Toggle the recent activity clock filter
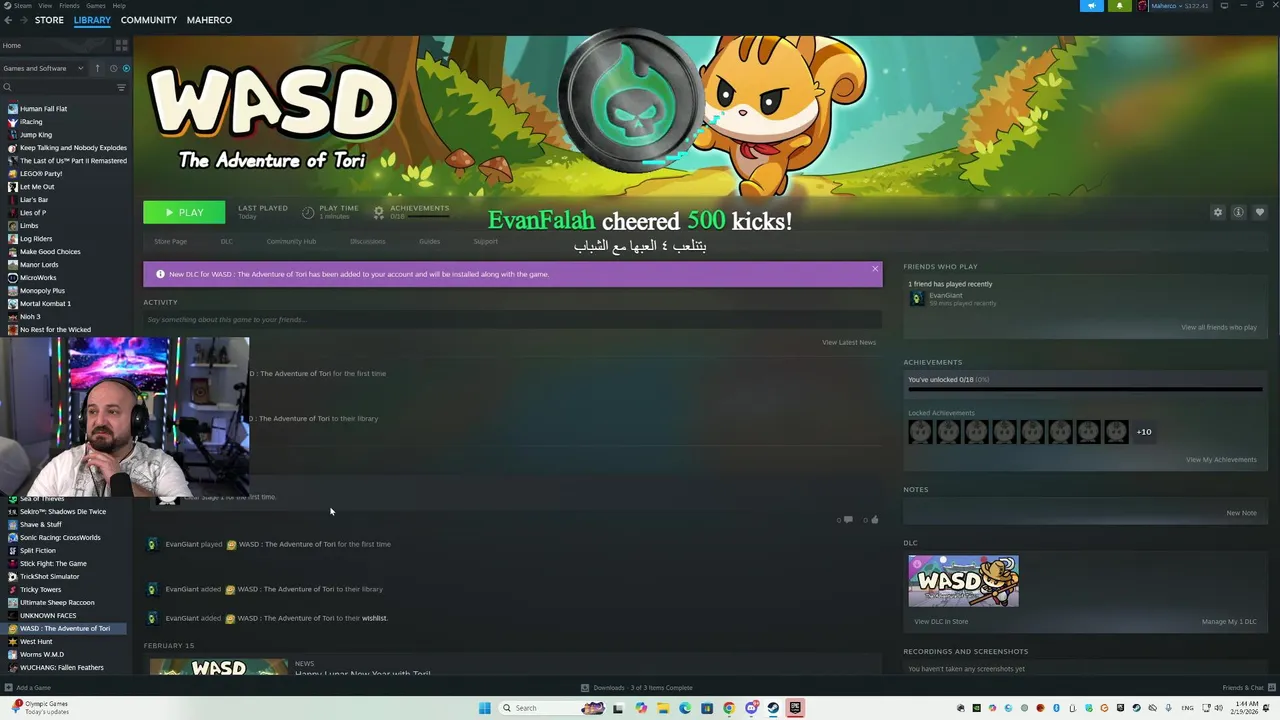Viewport: 1280px width, 720px height. point(113,68)
